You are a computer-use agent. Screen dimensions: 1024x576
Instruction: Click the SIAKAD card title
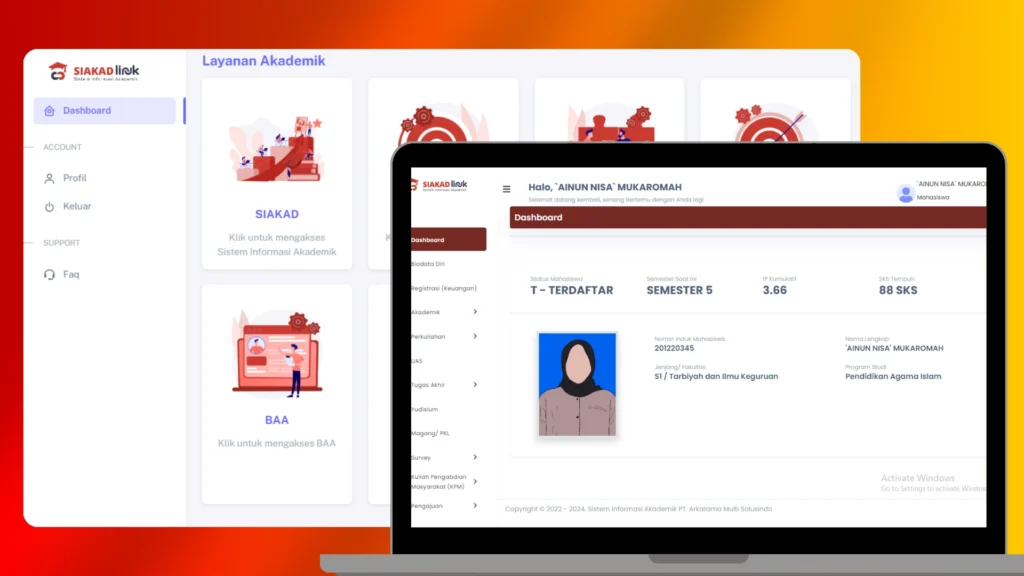[277, 214]
